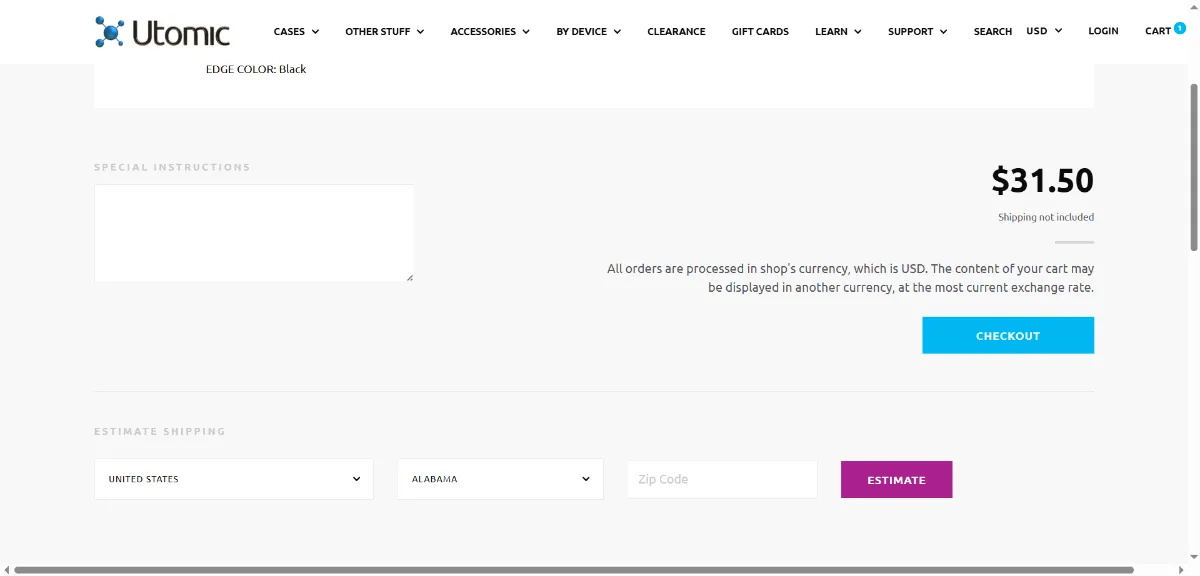Click the CHECKOUT button
Viewport: 1200px width, 576px height.
[1008, 336]
